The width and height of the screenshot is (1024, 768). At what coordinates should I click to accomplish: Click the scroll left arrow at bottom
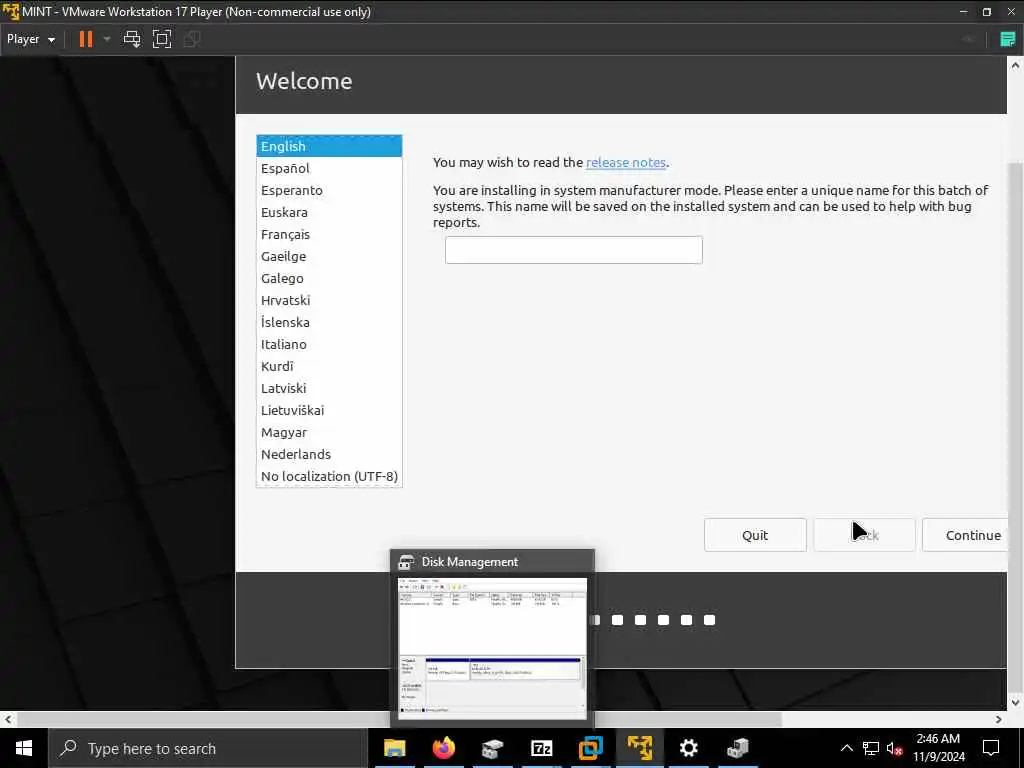click(8, 719)
